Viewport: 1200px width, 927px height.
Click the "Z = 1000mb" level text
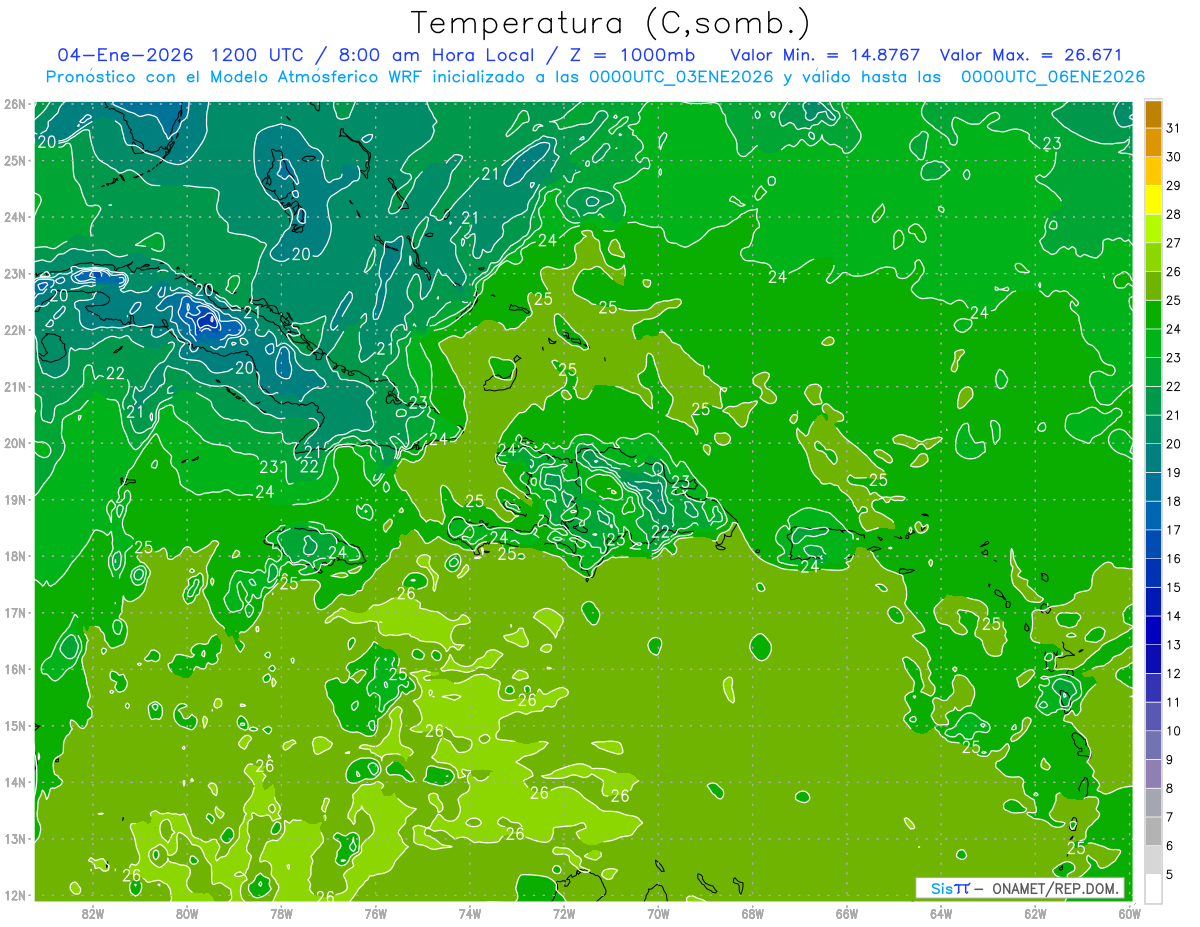tap(631, 54)
